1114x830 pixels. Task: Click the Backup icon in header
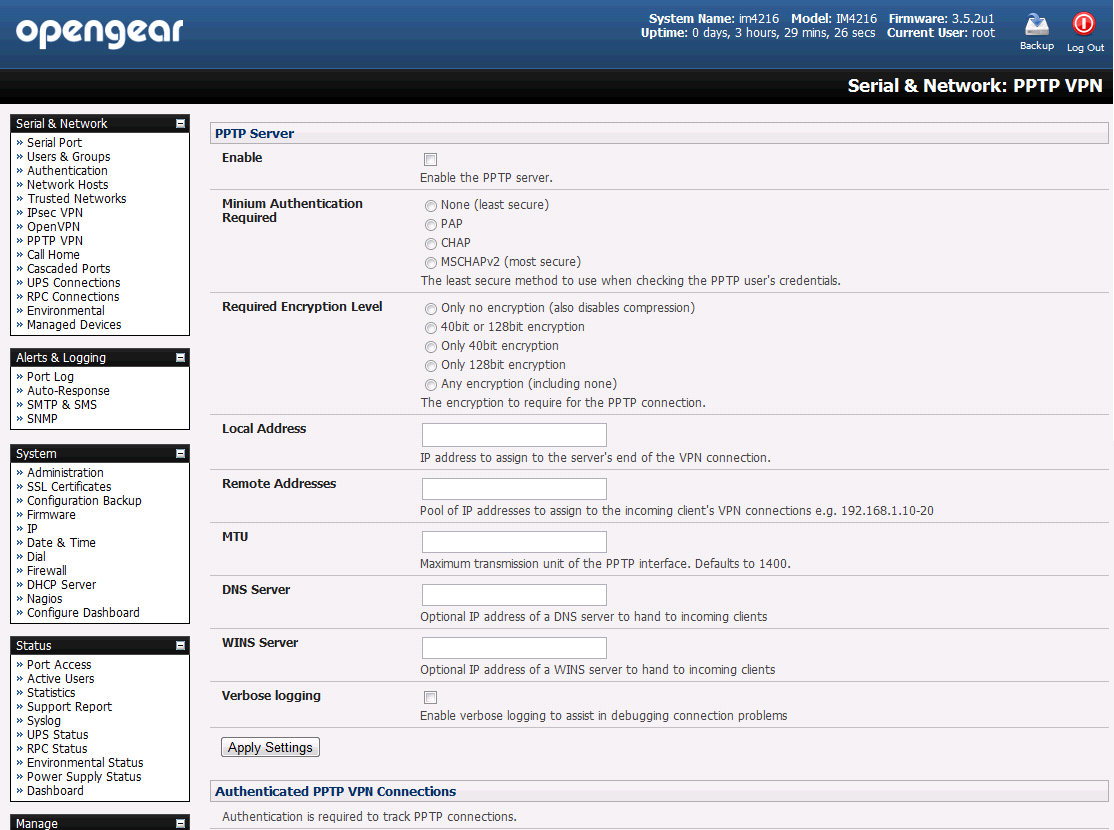point(1037,25)
